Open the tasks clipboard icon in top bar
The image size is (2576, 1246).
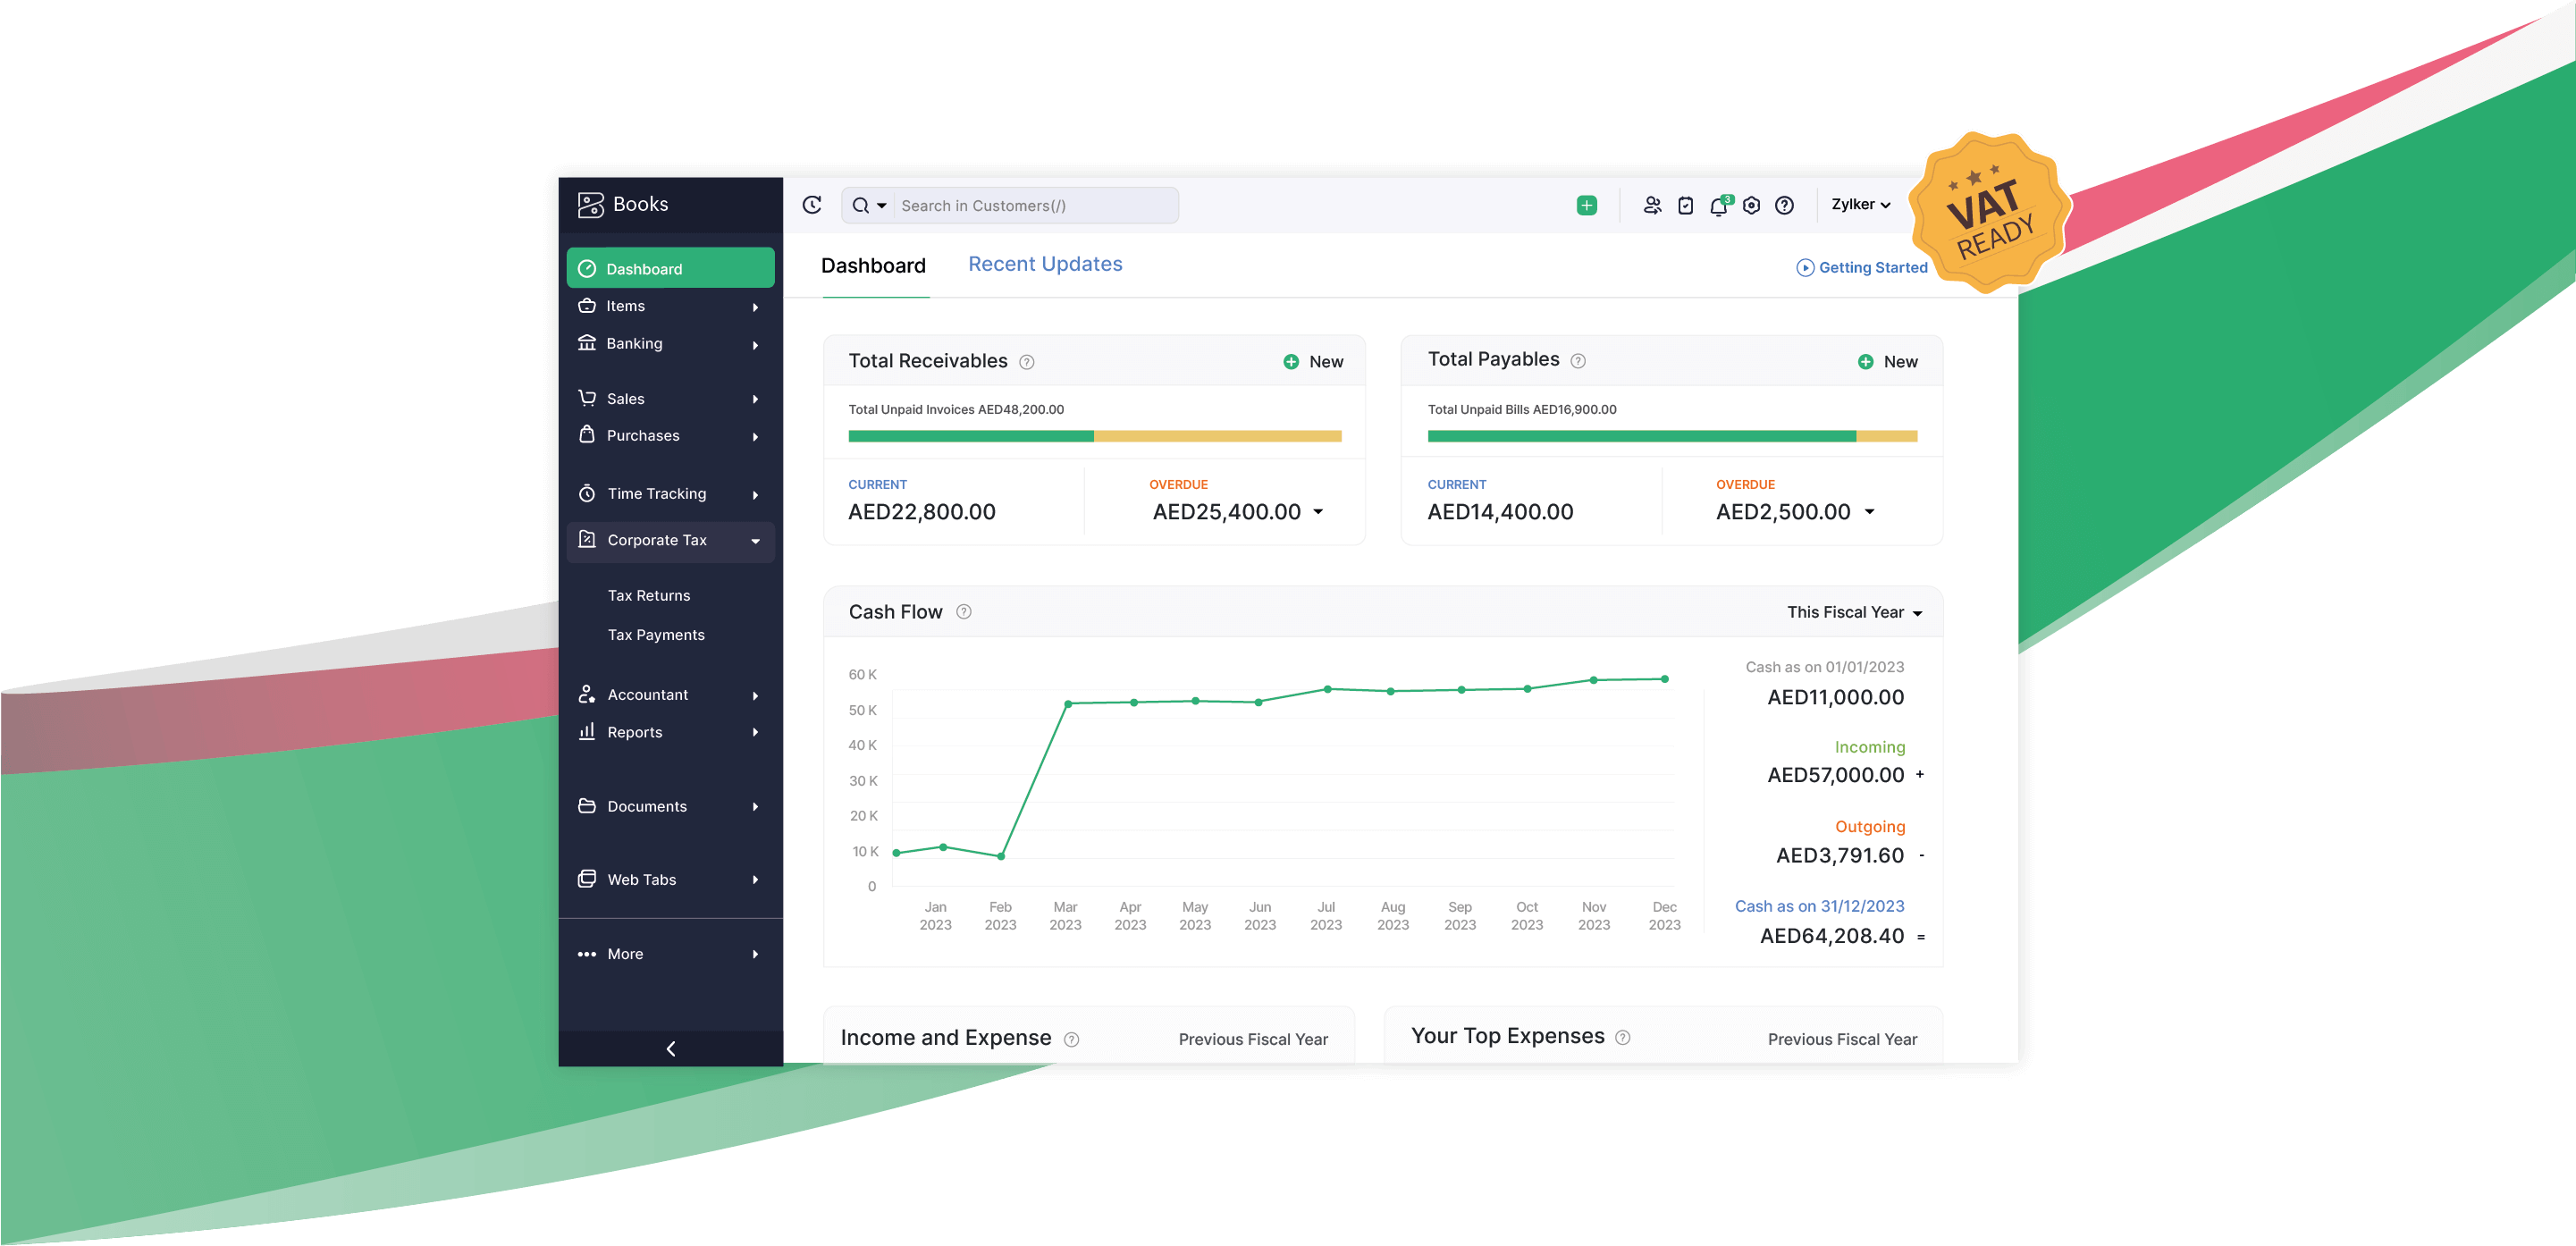(x=1685, y=206)
